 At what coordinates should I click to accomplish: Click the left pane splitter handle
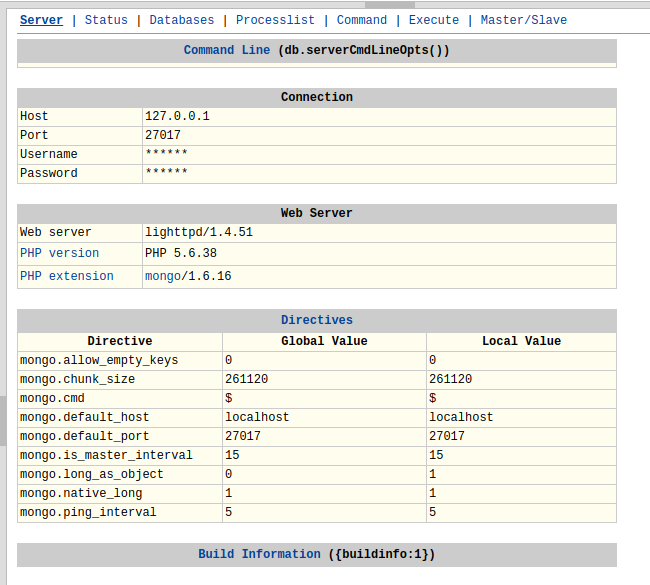[3, 420]
